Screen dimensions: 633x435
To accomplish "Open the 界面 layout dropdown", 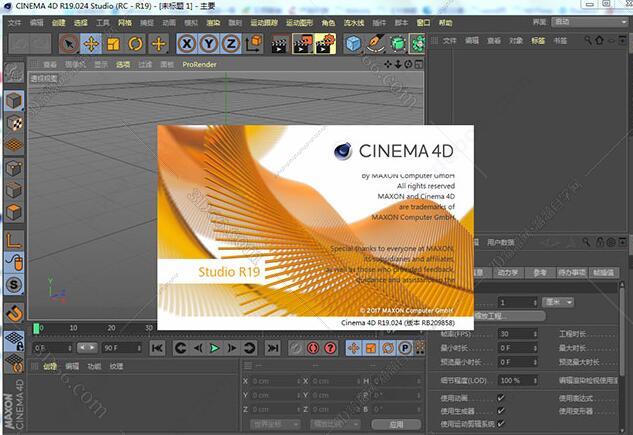I will 591,22.
